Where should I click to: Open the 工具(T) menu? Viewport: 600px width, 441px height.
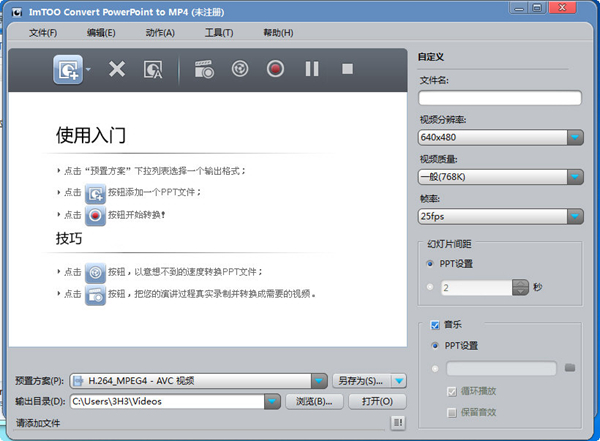point(219,33)
